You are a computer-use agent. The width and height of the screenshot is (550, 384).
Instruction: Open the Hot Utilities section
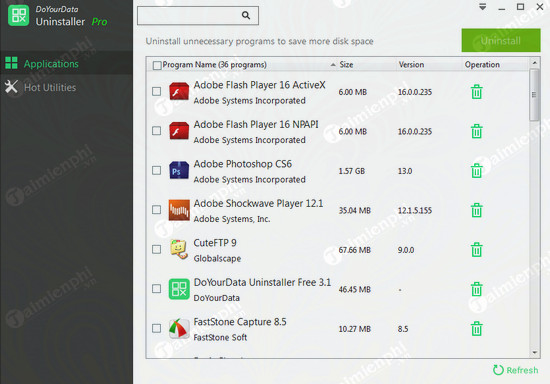(x=67, y=87)
